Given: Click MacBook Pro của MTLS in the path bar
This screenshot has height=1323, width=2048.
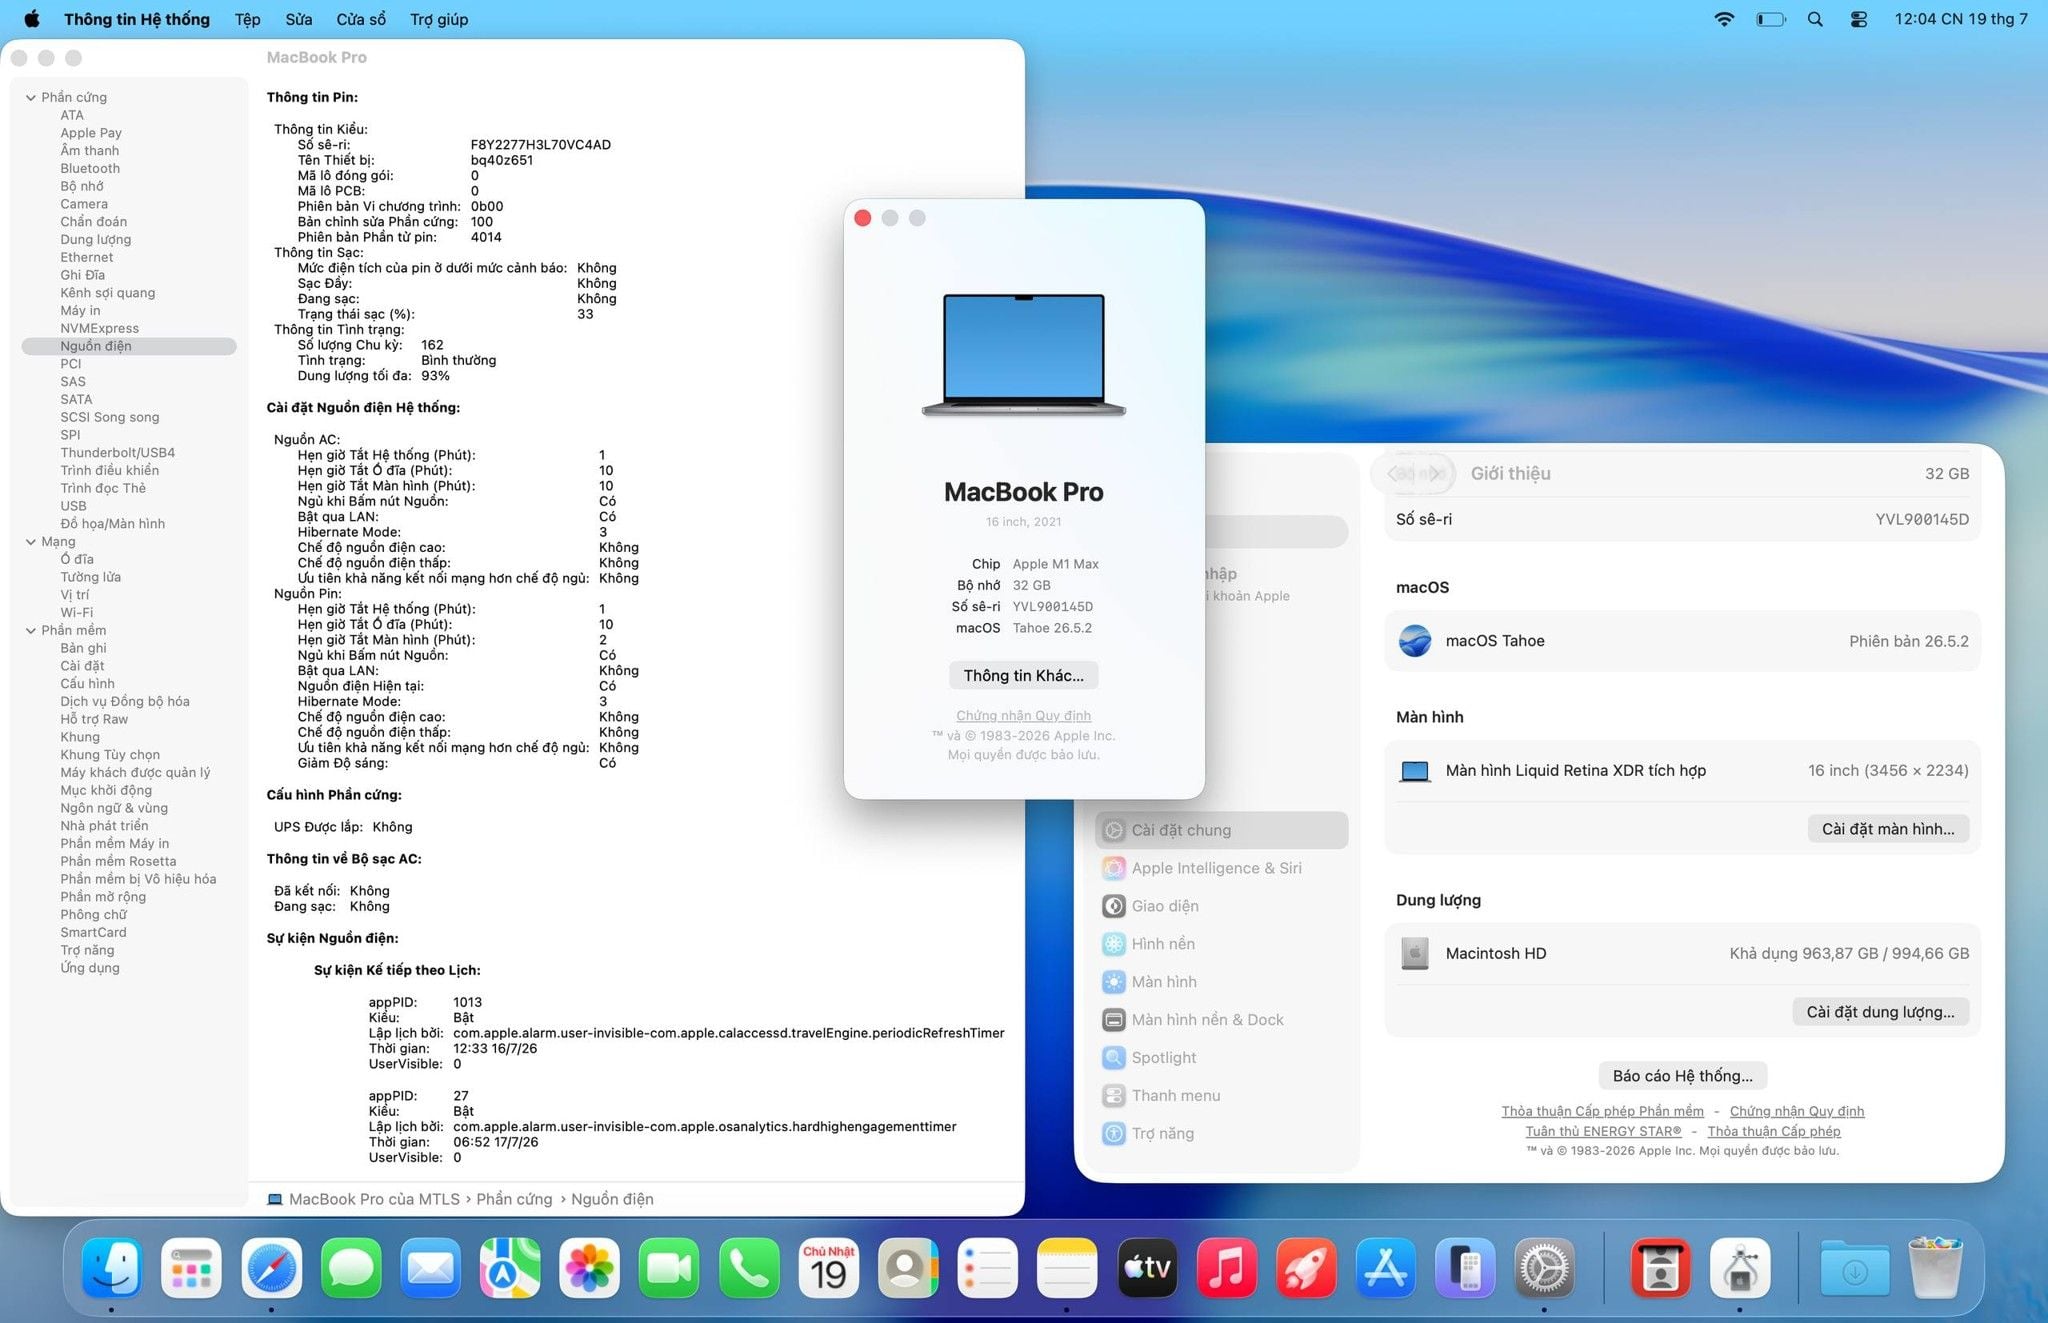Looking at the screenshot, I should (x=363, y=1199).
